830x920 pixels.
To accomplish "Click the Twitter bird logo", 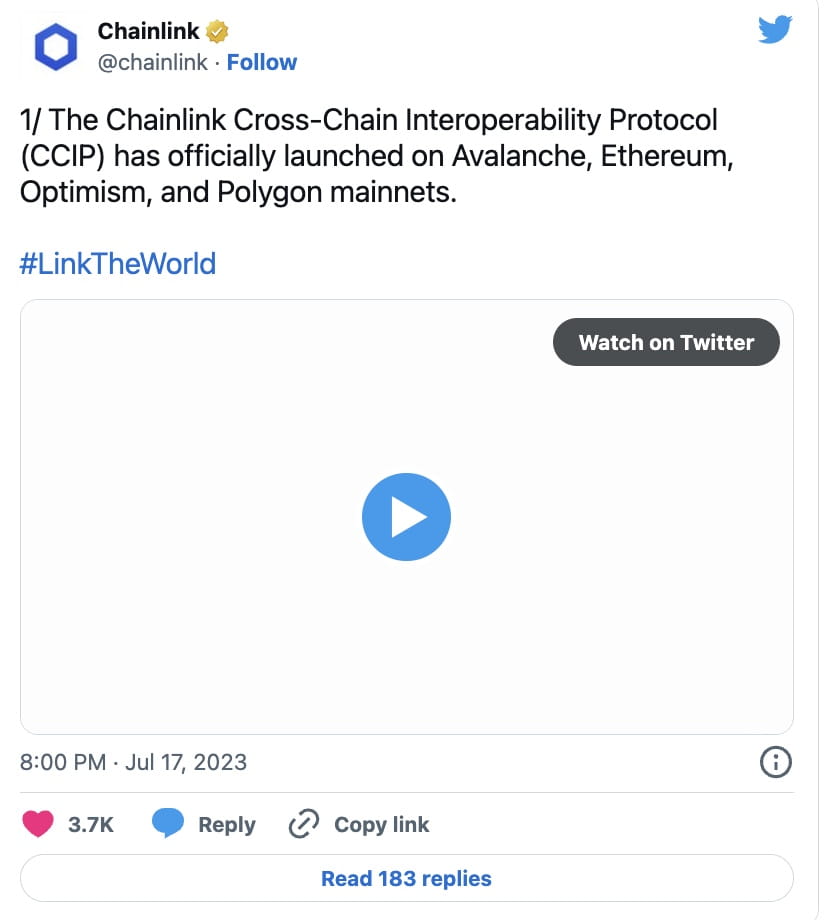I will point(775,30).
